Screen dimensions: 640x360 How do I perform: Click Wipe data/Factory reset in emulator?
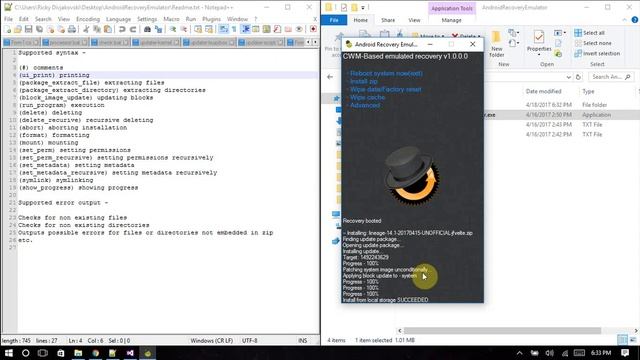pos(385,89)
